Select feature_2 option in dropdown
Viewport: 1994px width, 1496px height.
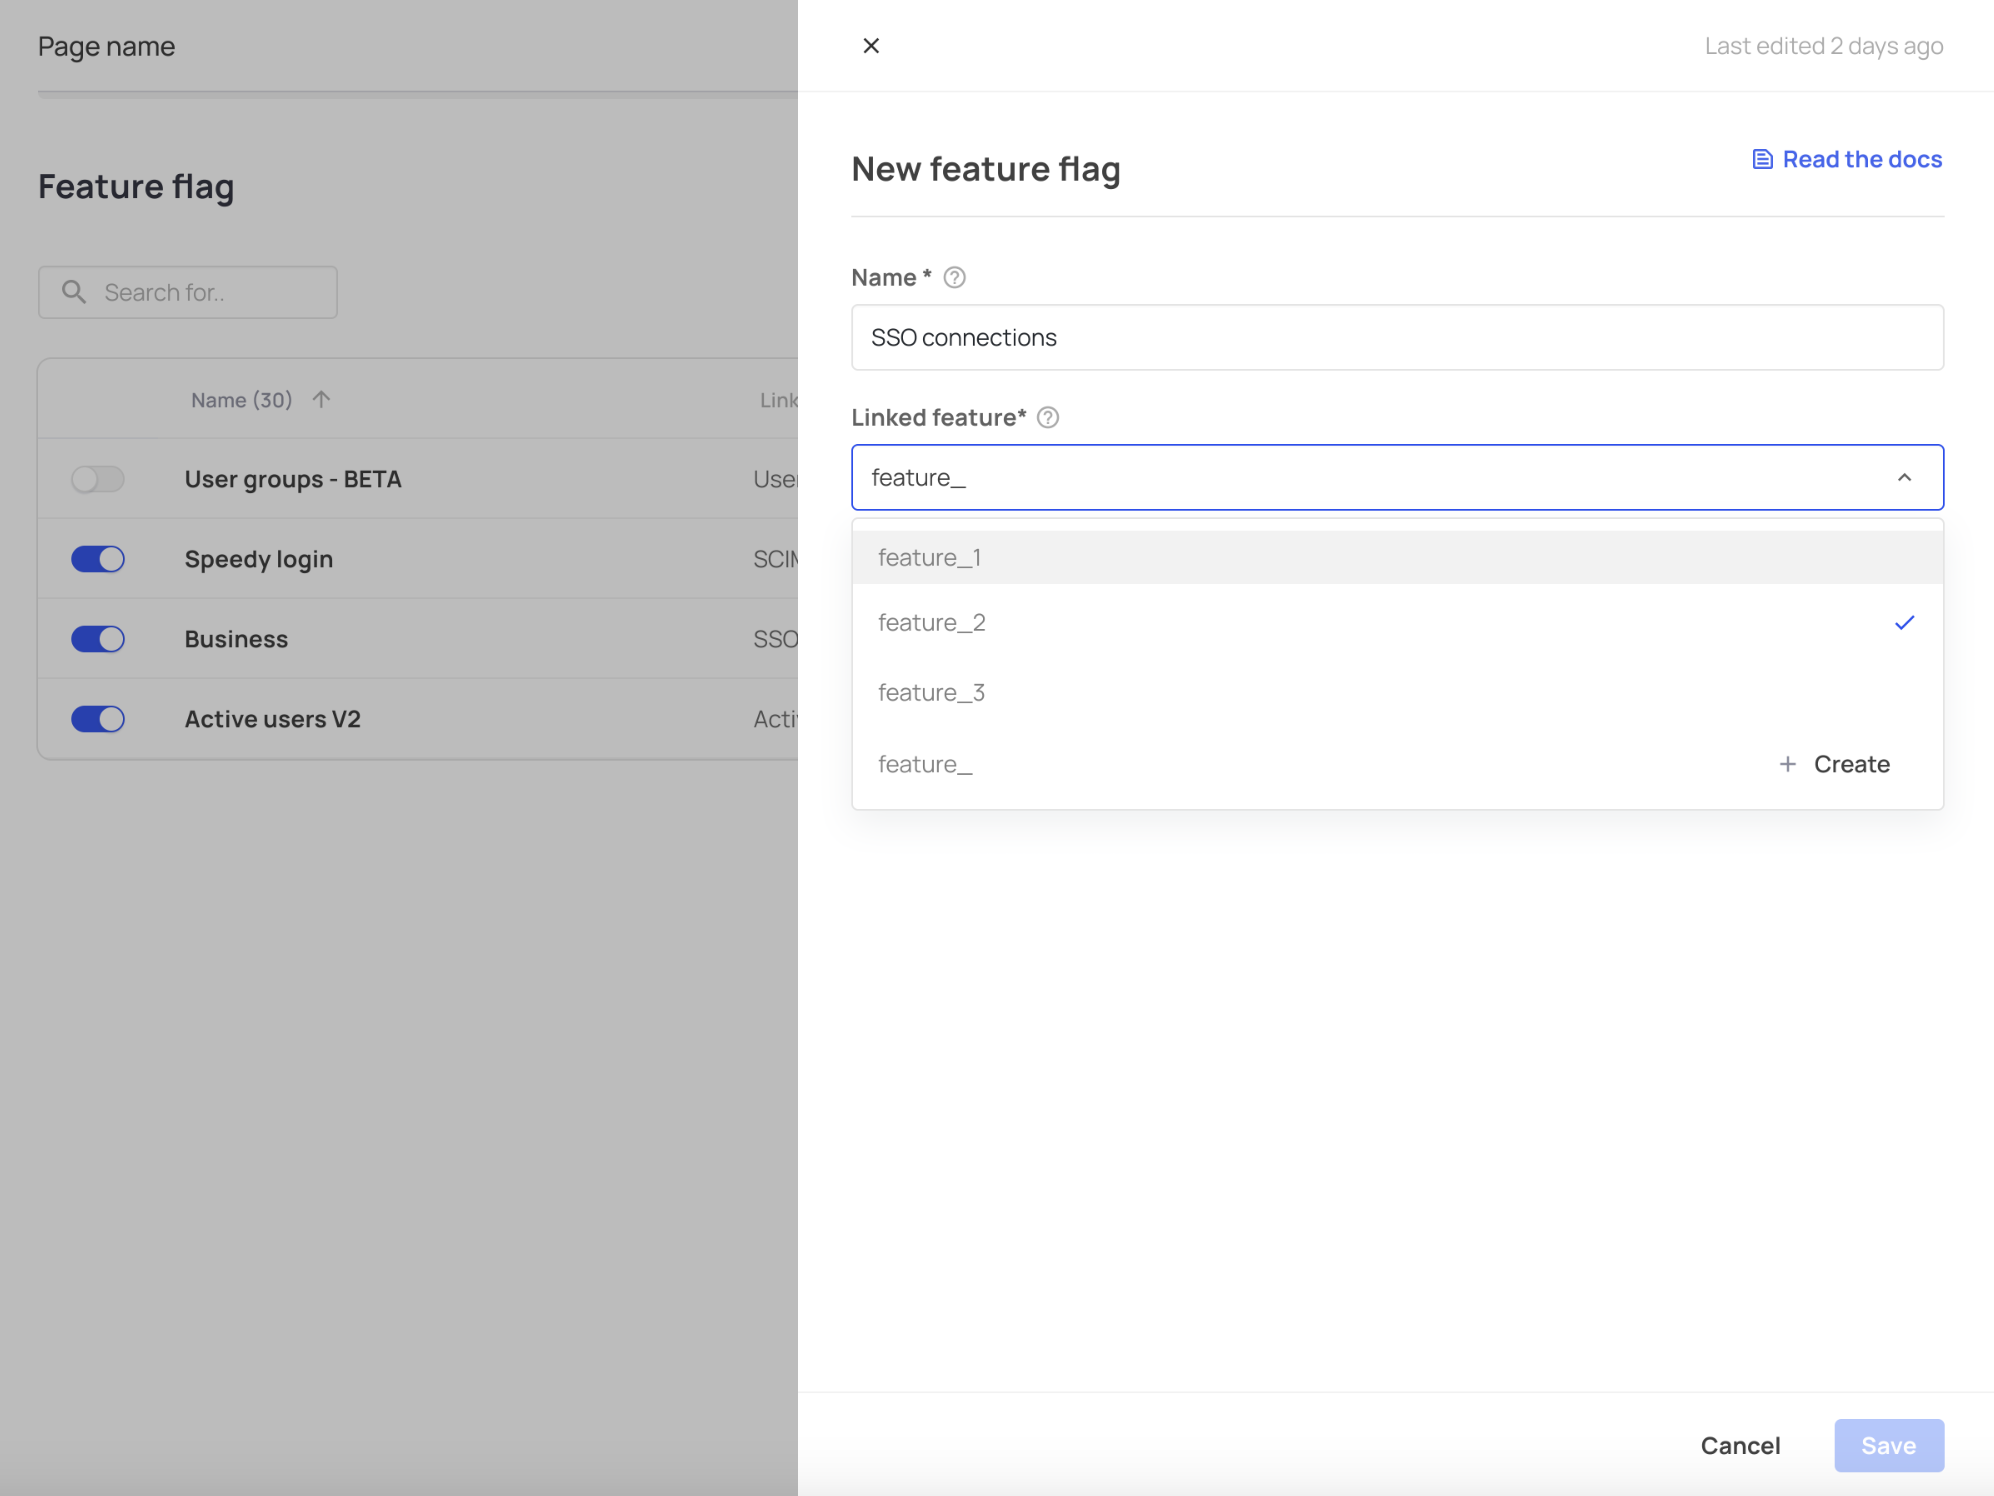click(932, 623)
